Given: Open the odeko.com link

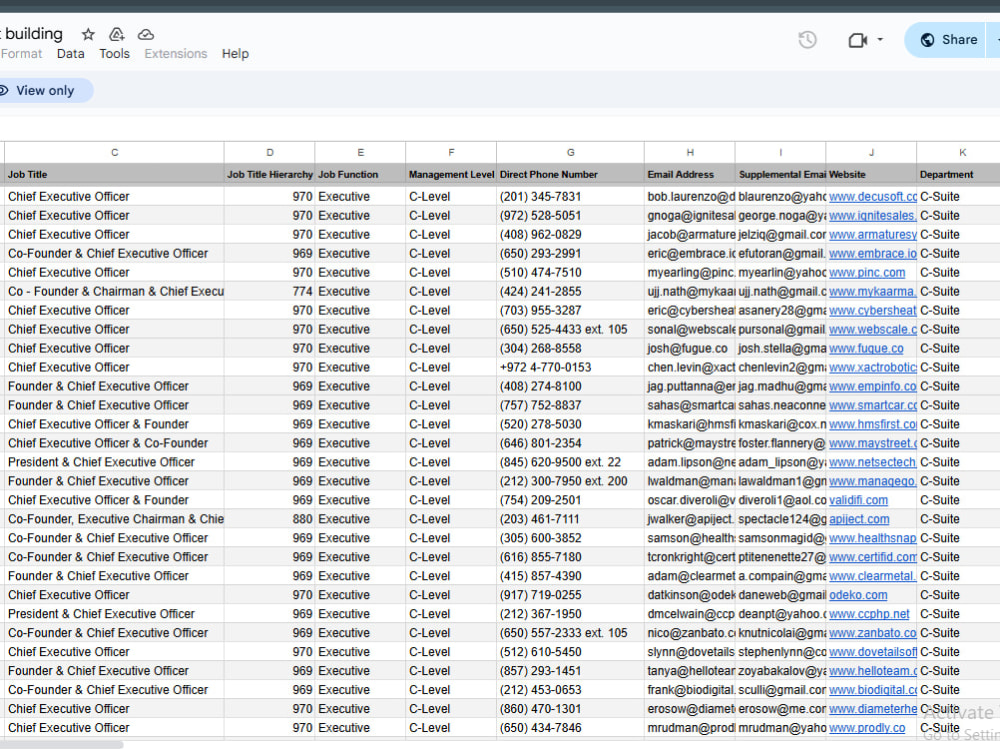Looking at the screenshot, I should click(858, 595).
